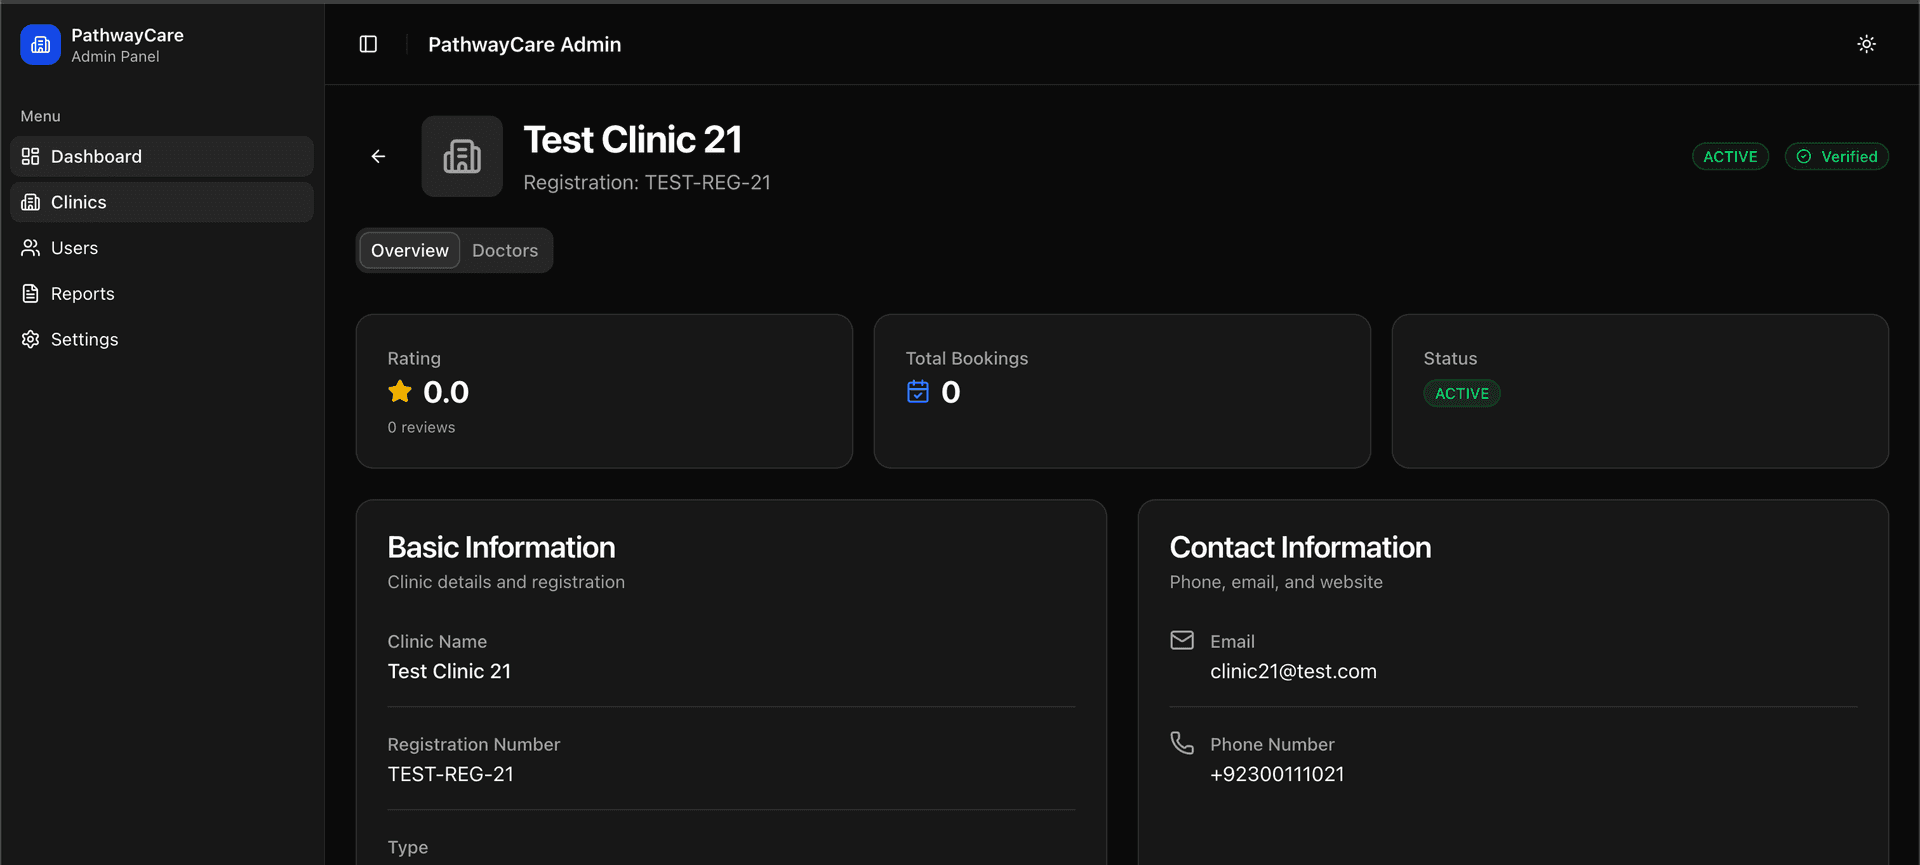
Task: Open Reports in the sidebar menu
Action: pos(162,294)
